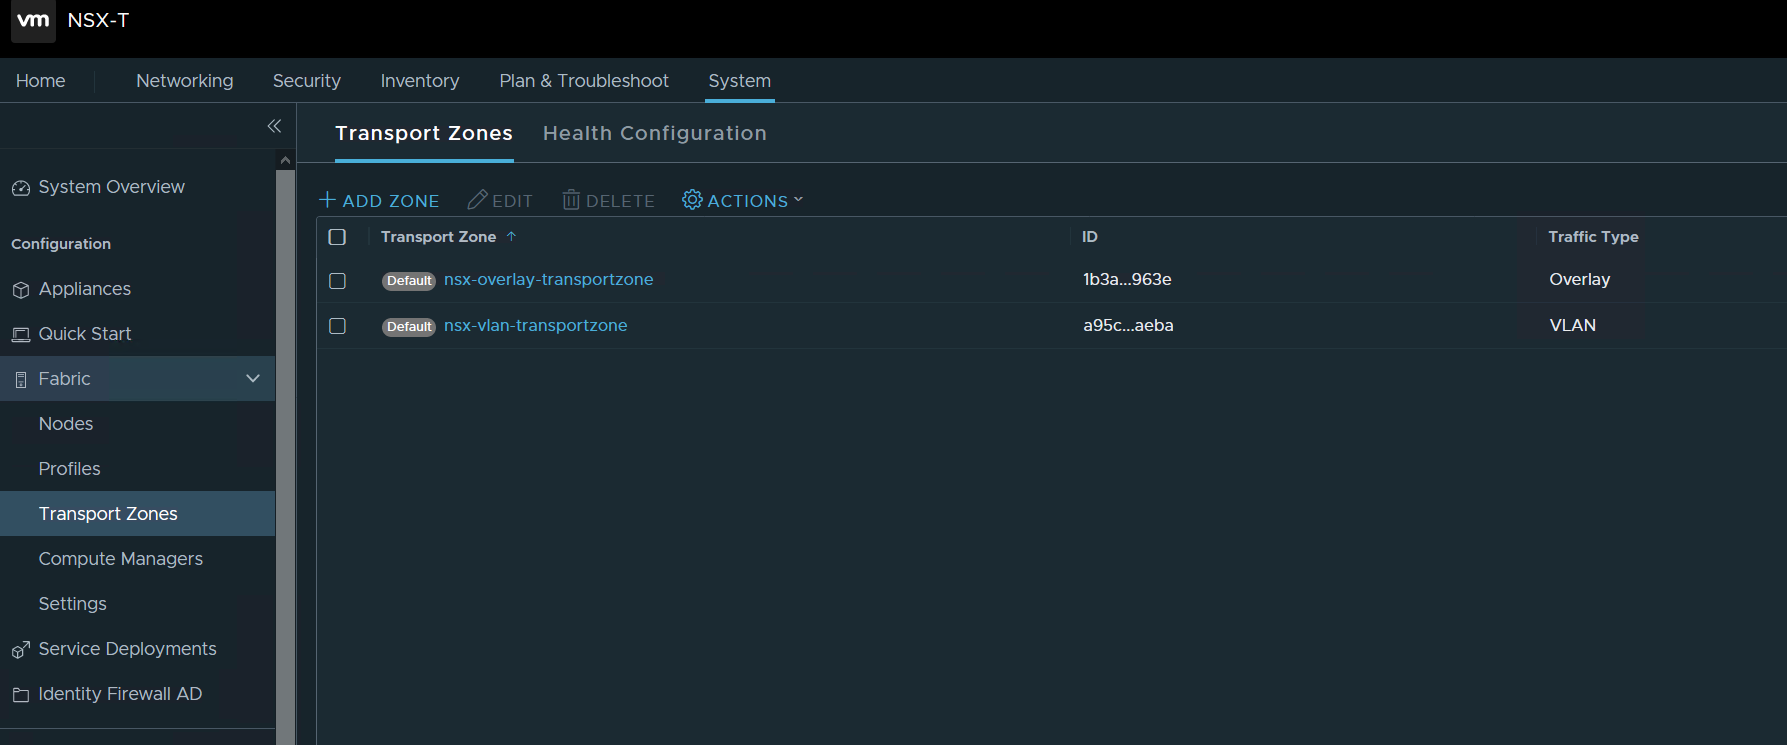The width and height of the screenshot is (1787, 745).
Task: Open the Inventory menu
Action: click(420, 81)
